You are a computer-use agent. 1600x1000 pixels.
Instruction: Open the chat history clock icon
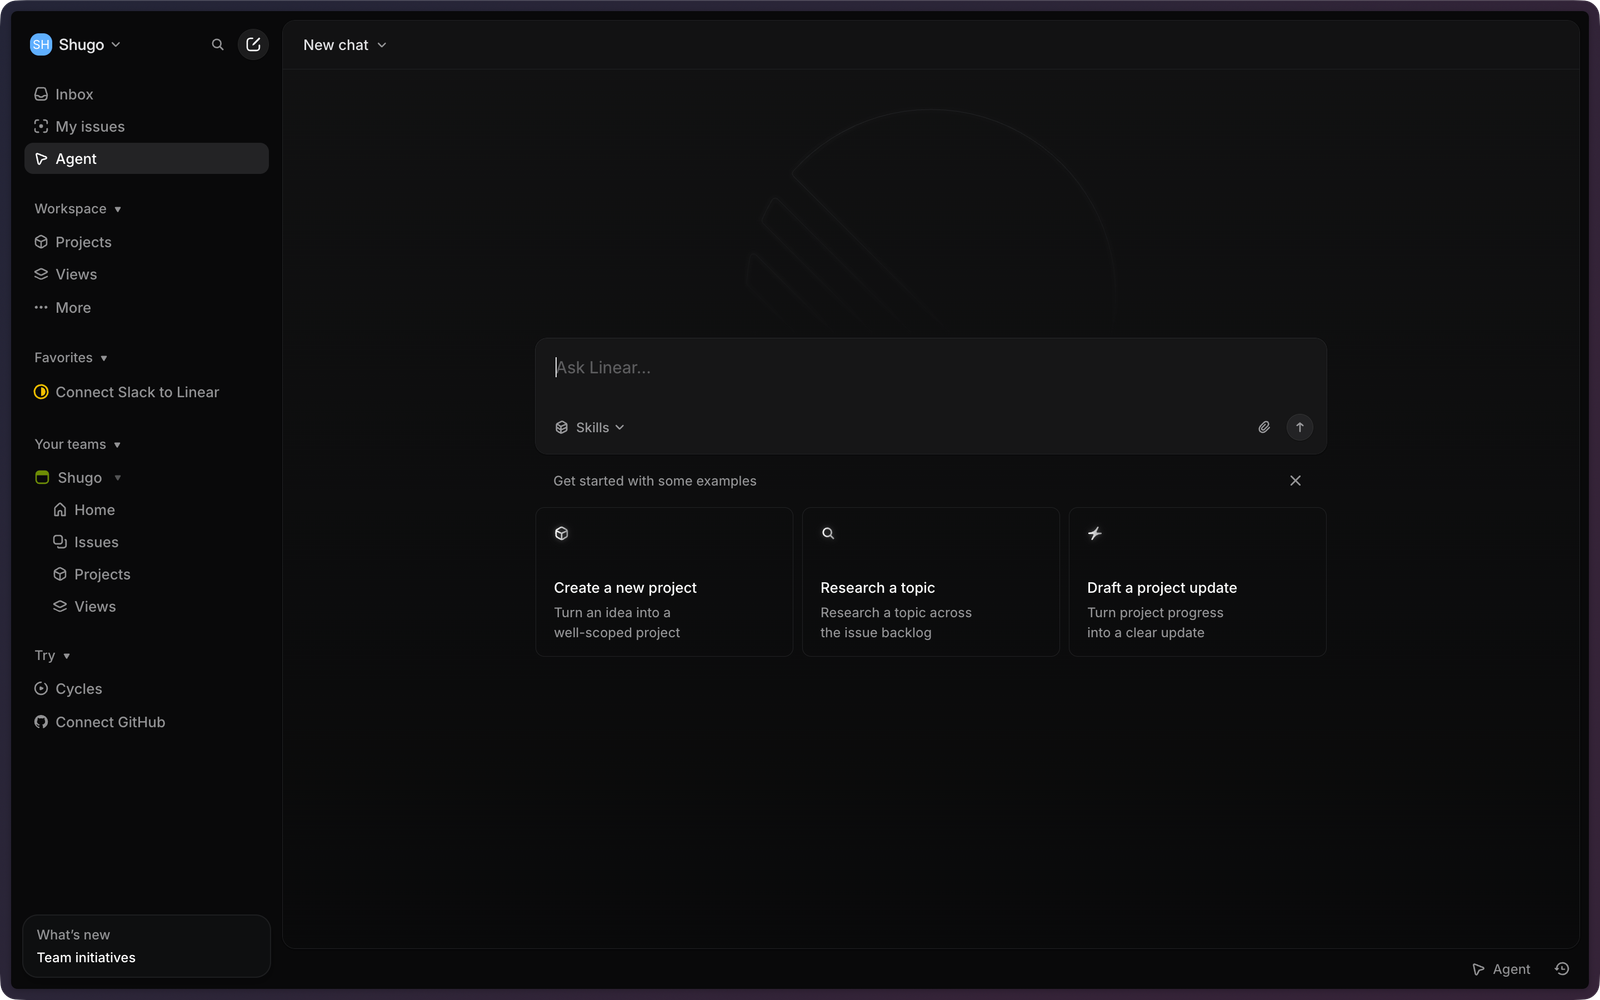point(1562,969)
